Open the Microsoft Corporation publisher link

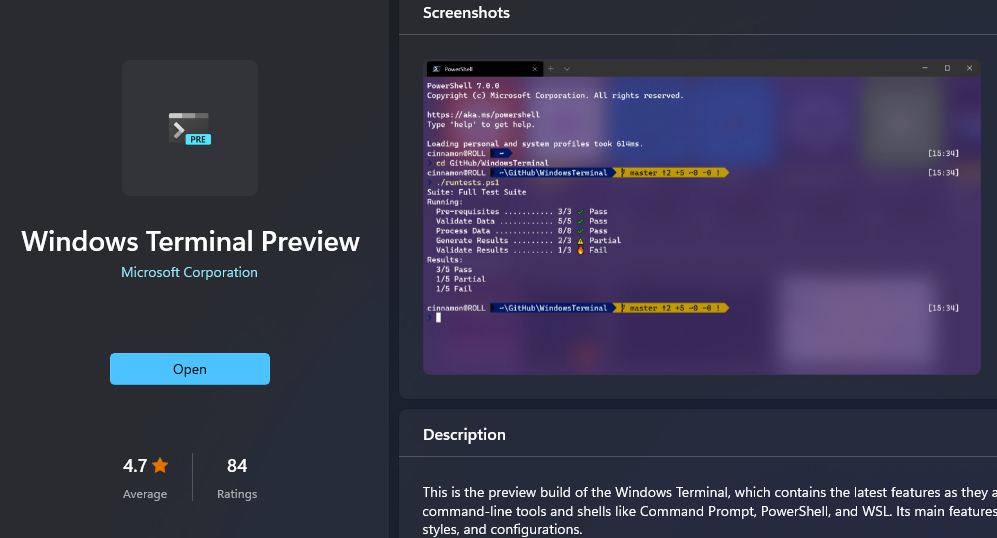189,272
